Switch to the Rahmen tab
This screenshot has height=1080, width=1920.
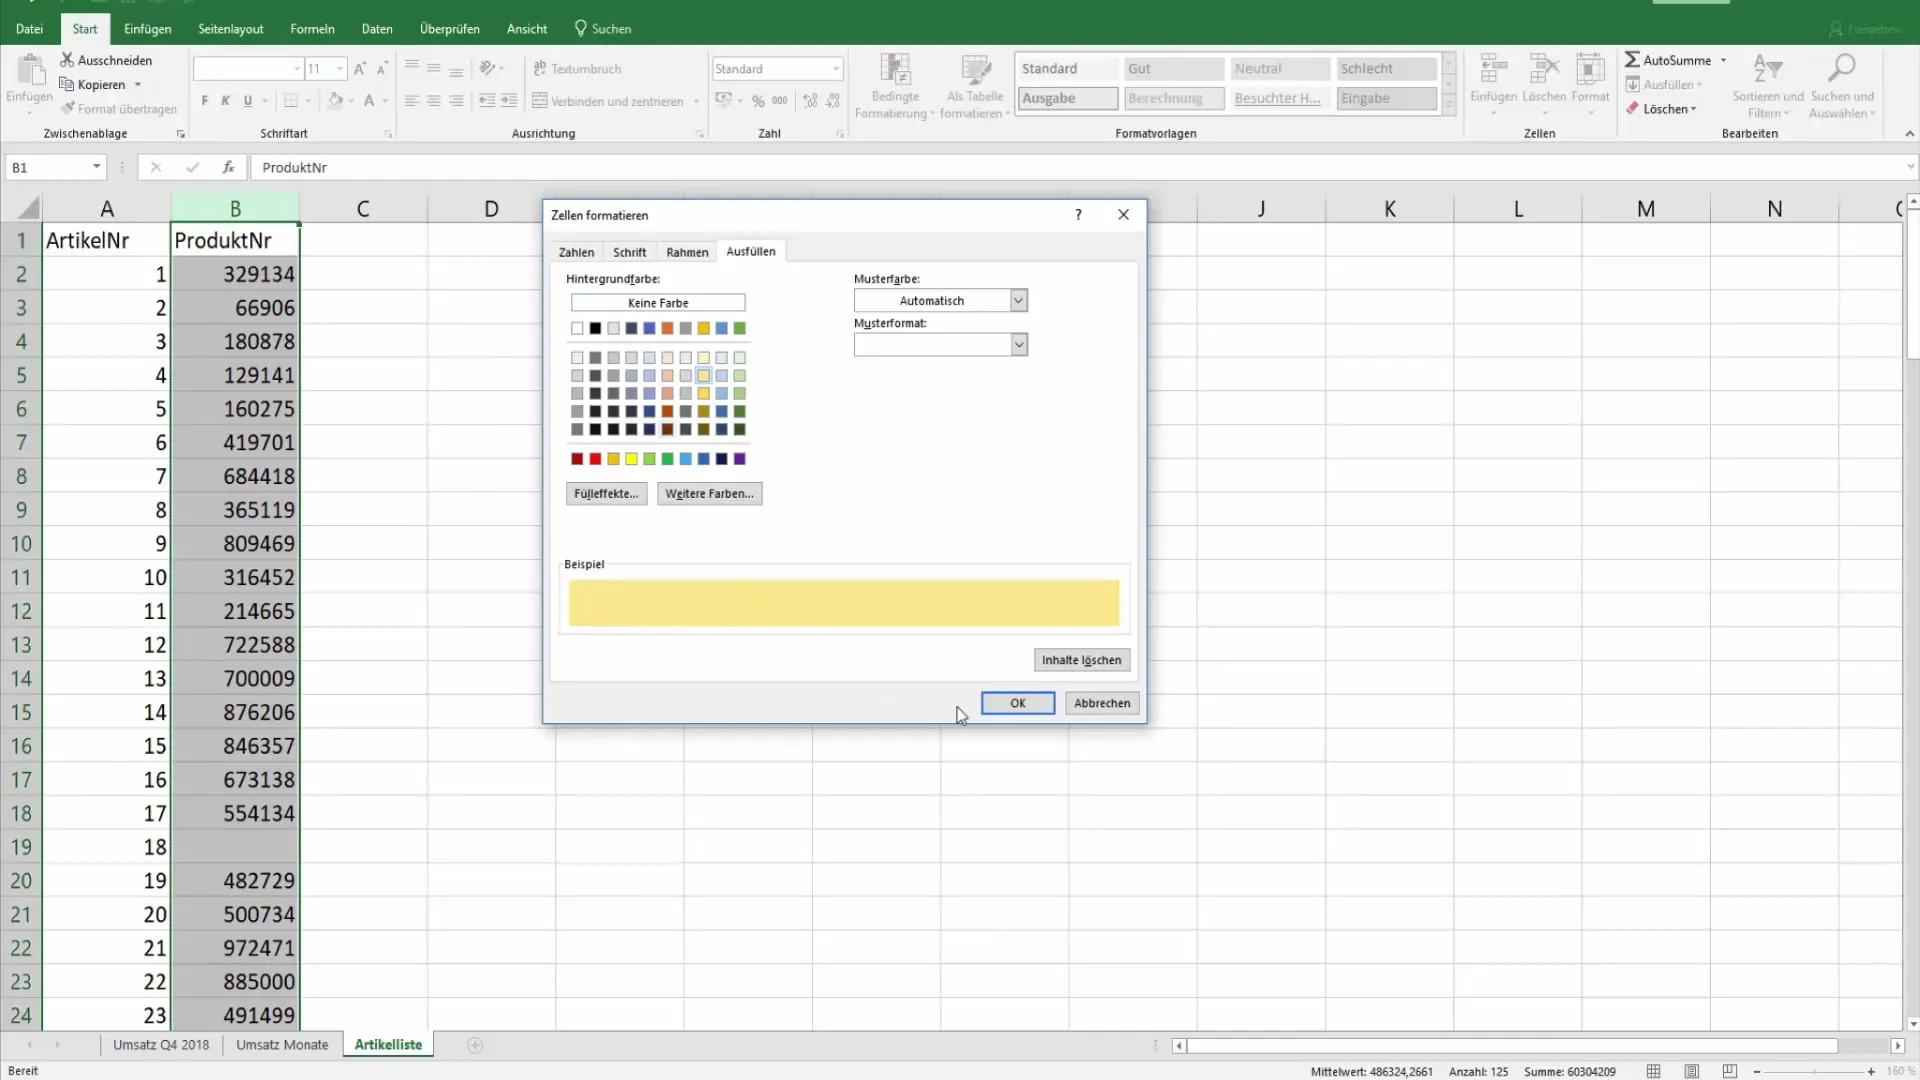click(687, 252)
